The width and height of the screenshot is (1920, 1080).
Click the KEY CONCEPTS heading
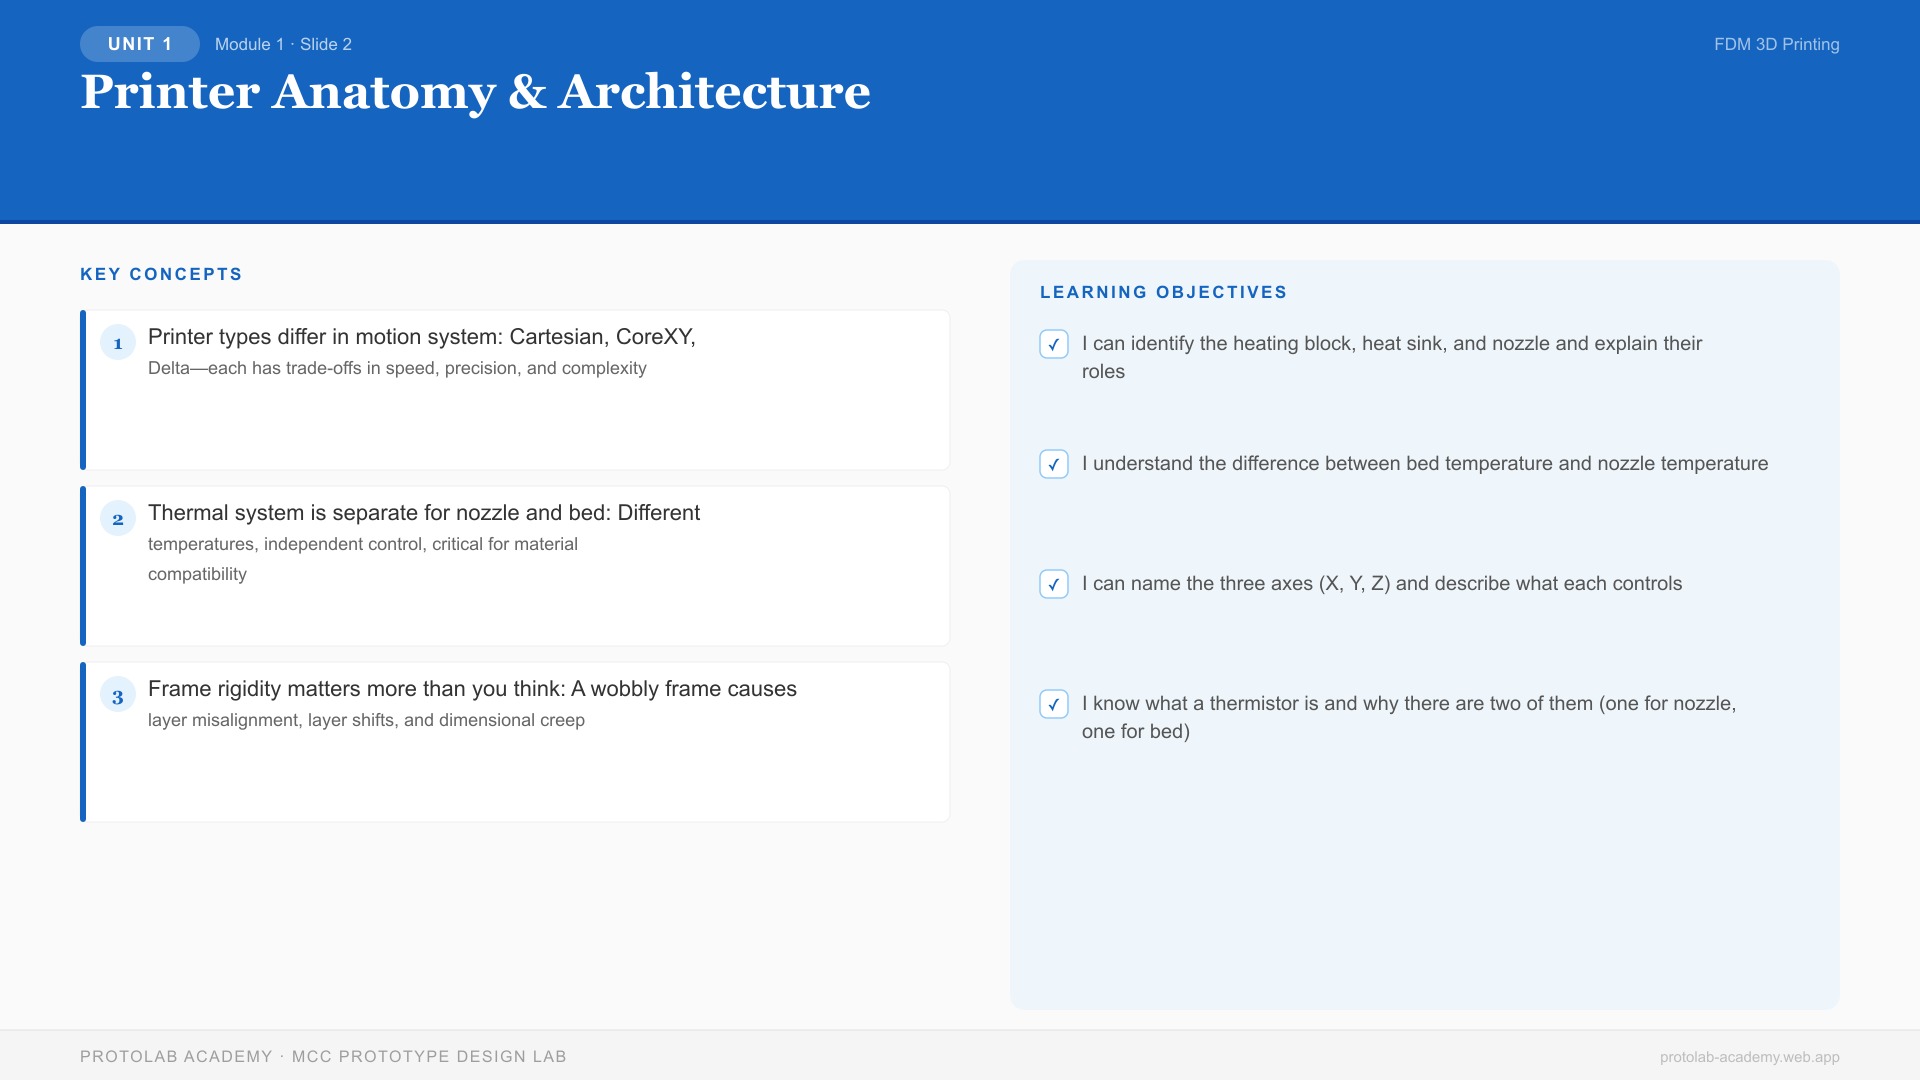coord(161,274)
